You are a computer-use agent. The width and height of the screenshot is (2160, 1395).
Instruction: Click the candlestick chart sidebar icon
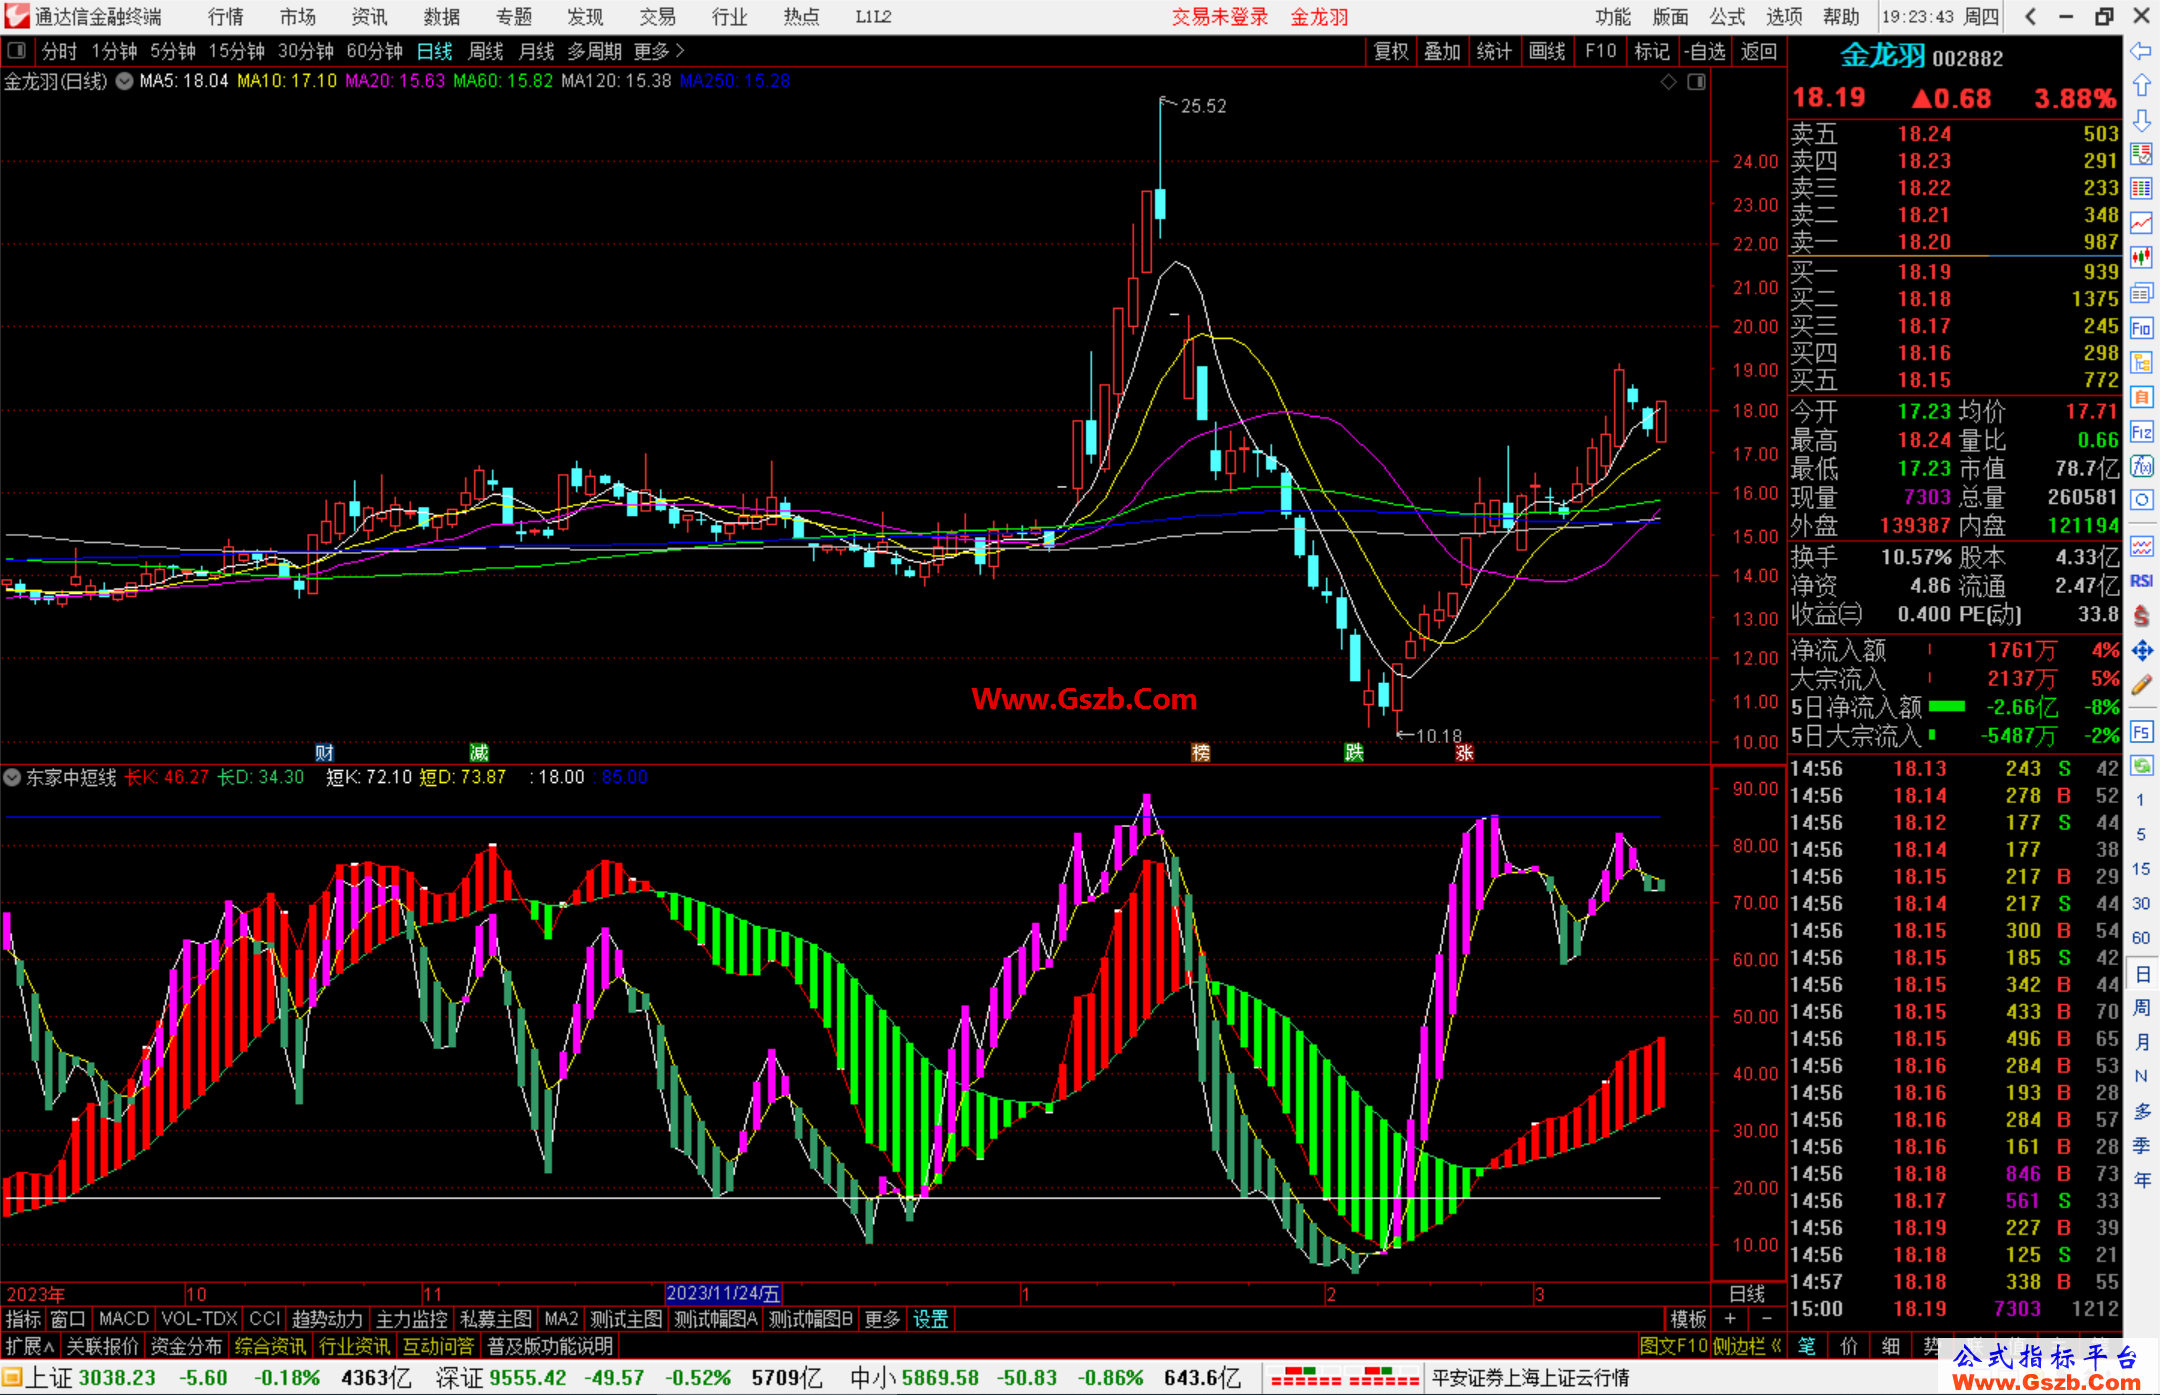(2141, 257)
